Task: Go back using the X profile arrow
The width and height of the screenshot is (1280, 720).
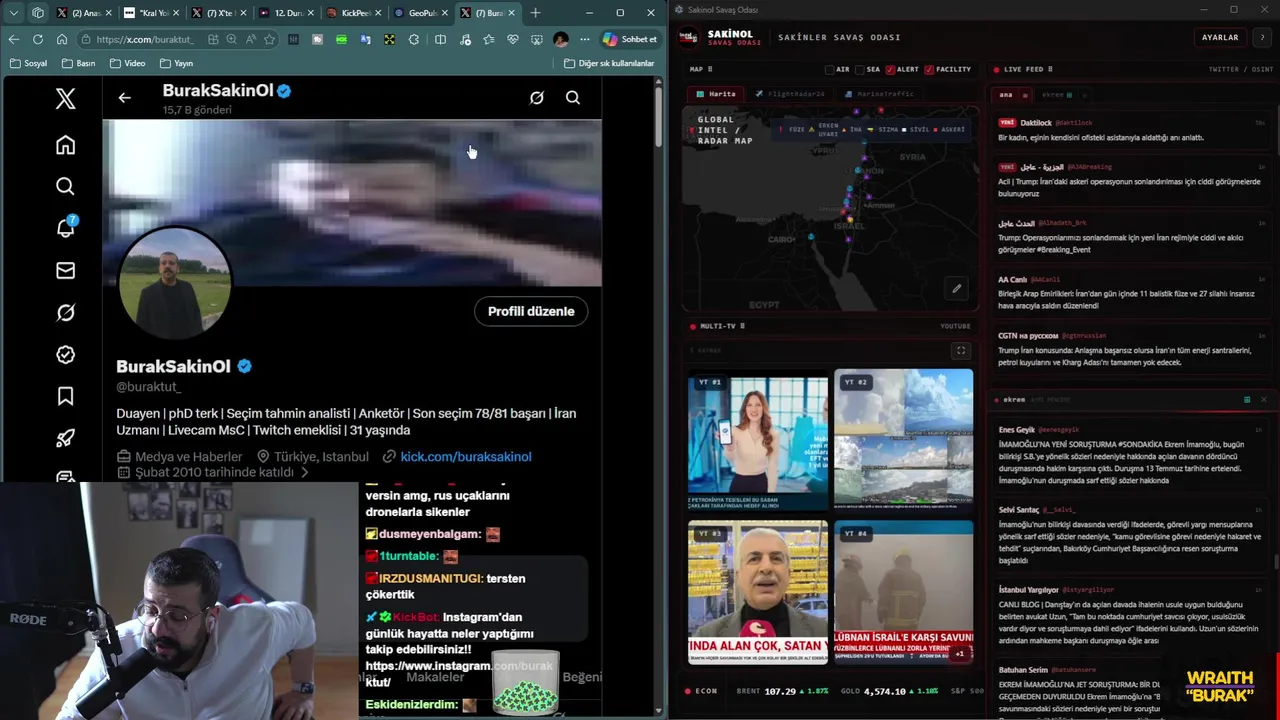Action: click(x=124, y=98)
